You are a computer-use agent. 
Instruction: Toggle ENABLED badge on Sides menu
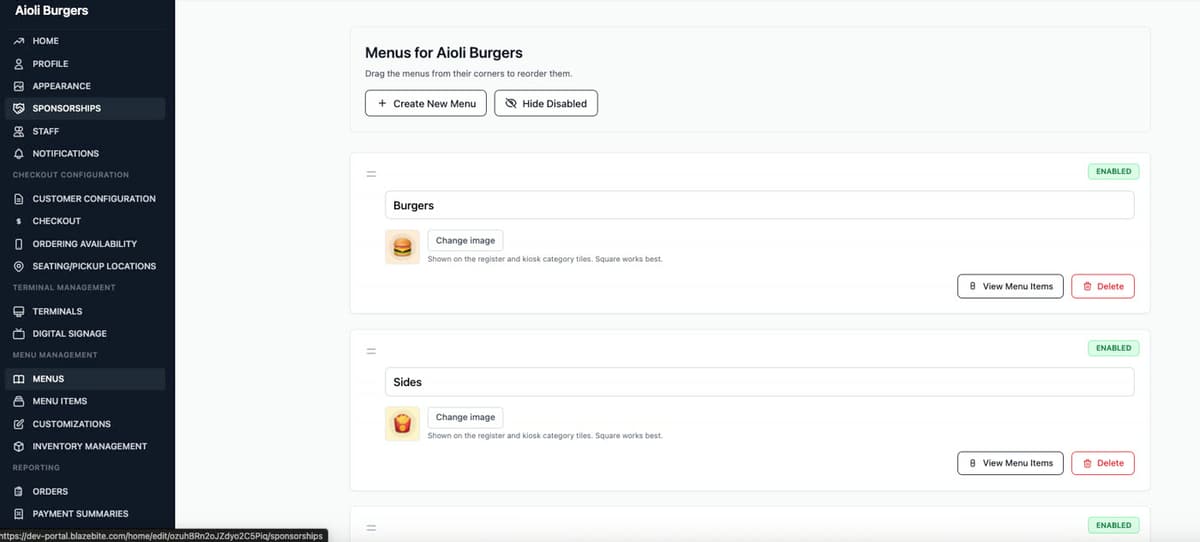click(x=1113, y=348)
